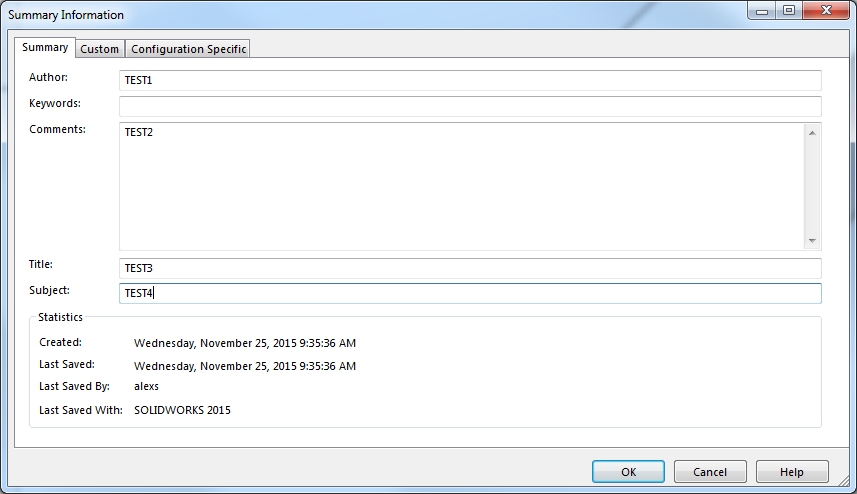Screen dimensions: 857x494
Task: Minimize the Summary Information window
Action: pyautogui.click(x=762, y=10)
